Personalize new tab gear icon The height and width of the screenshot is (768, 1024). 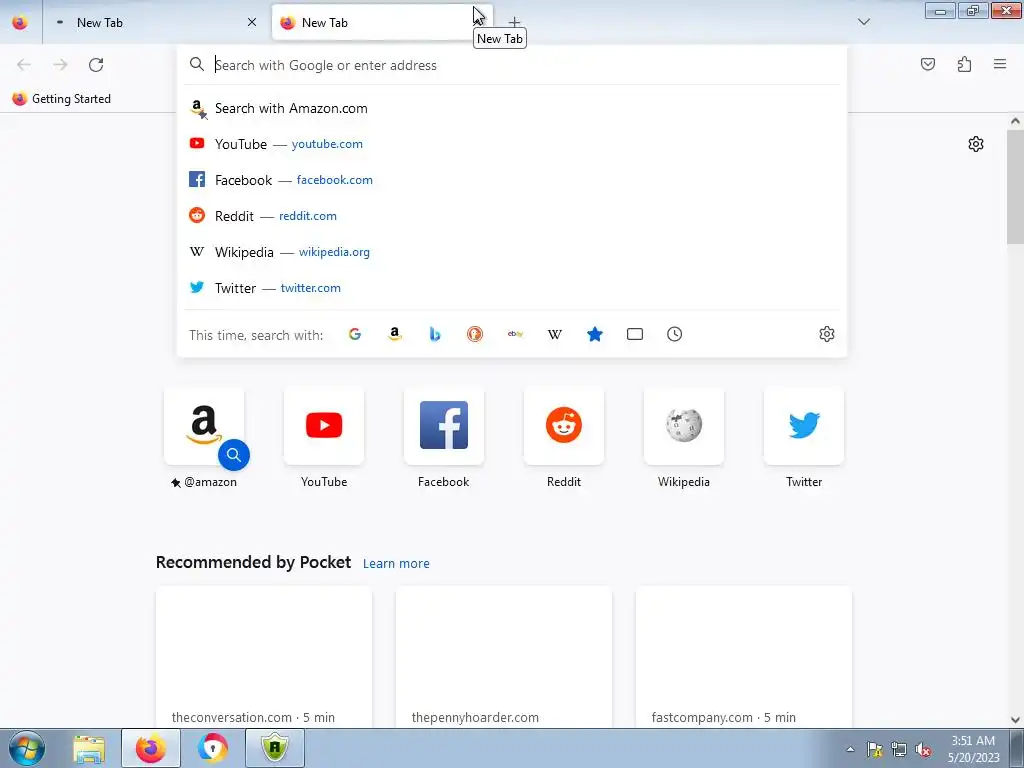(x=976, y=144)
